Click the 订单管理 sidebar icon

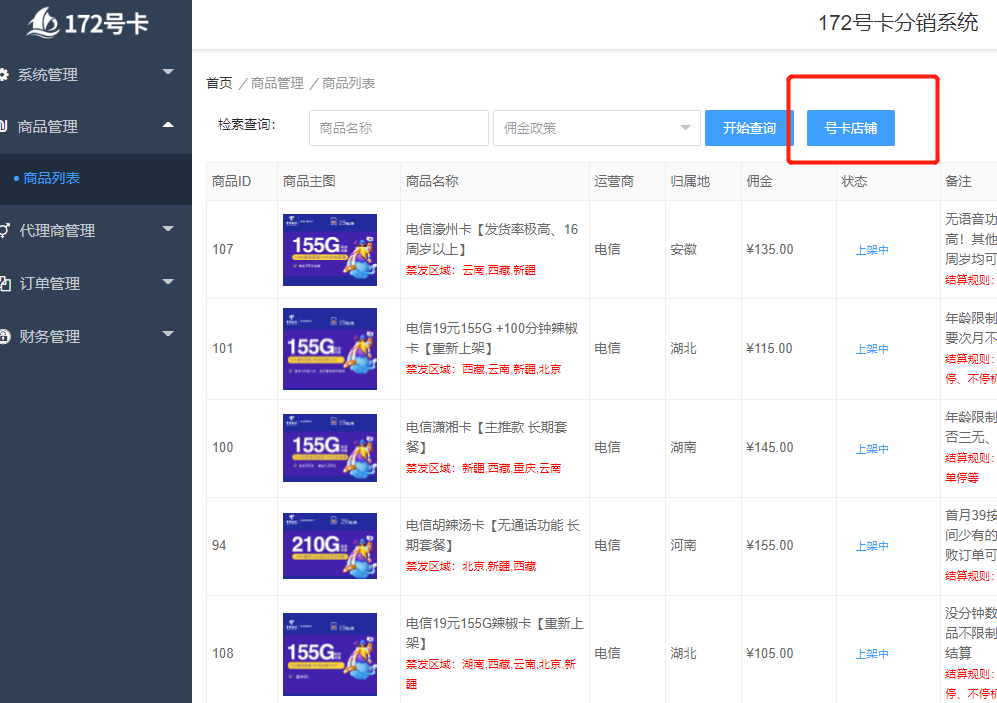click(5, 283)
